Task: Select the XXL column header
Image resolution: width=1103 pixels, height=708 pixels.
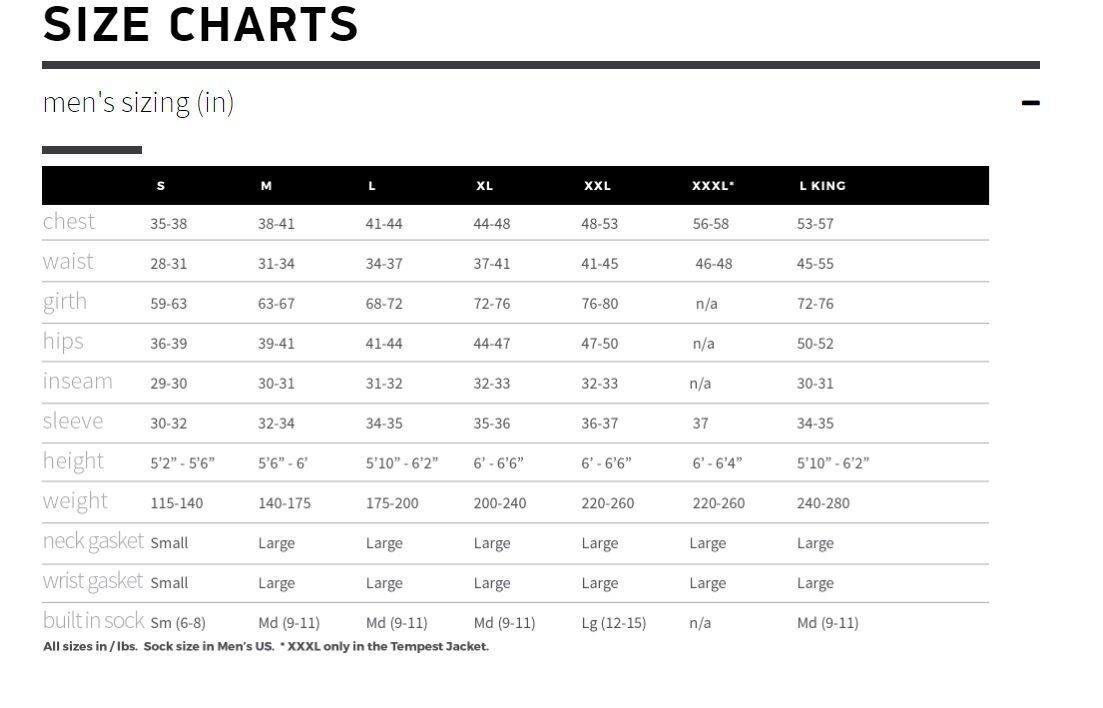Action: [597, 186]
